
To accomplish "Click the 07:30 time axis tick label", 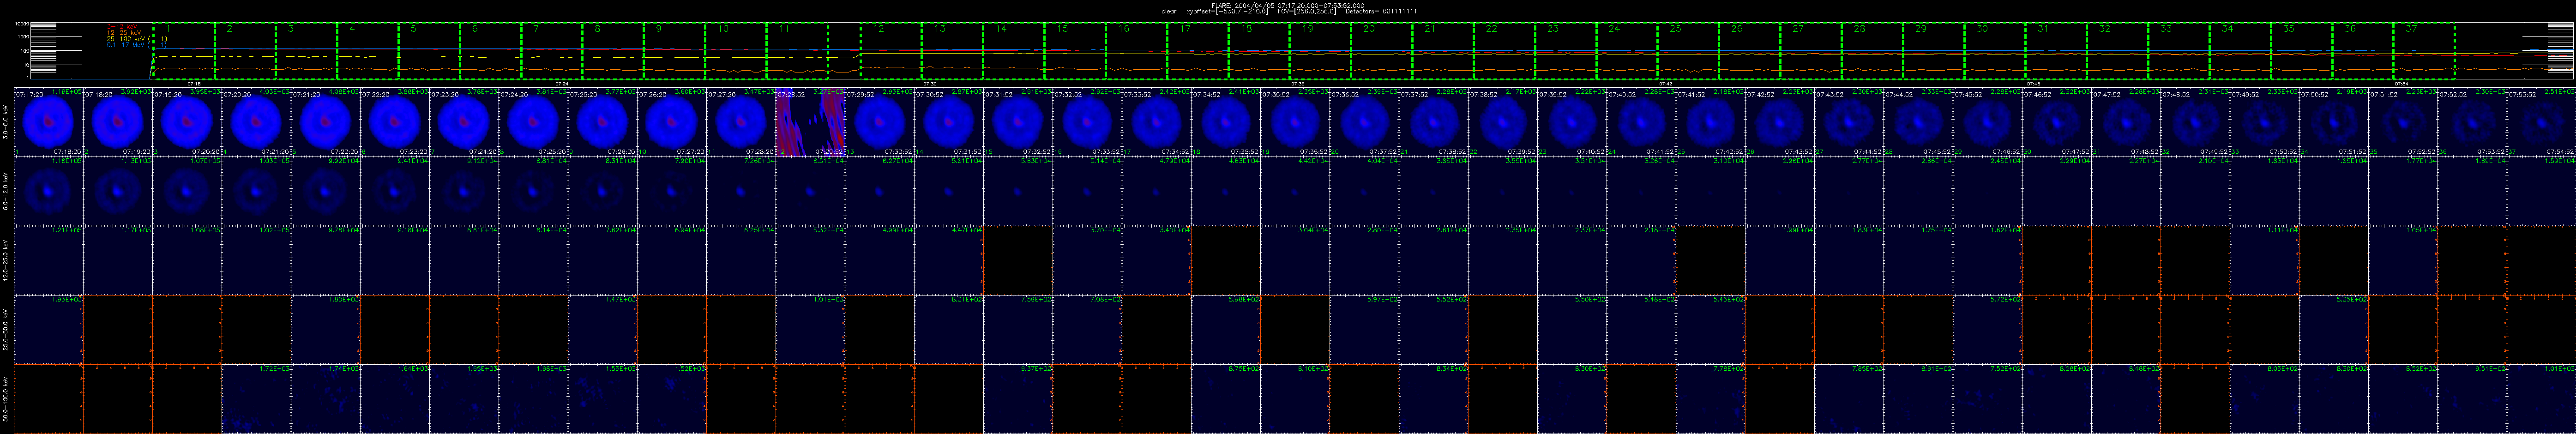I will [x=930, y=84].
